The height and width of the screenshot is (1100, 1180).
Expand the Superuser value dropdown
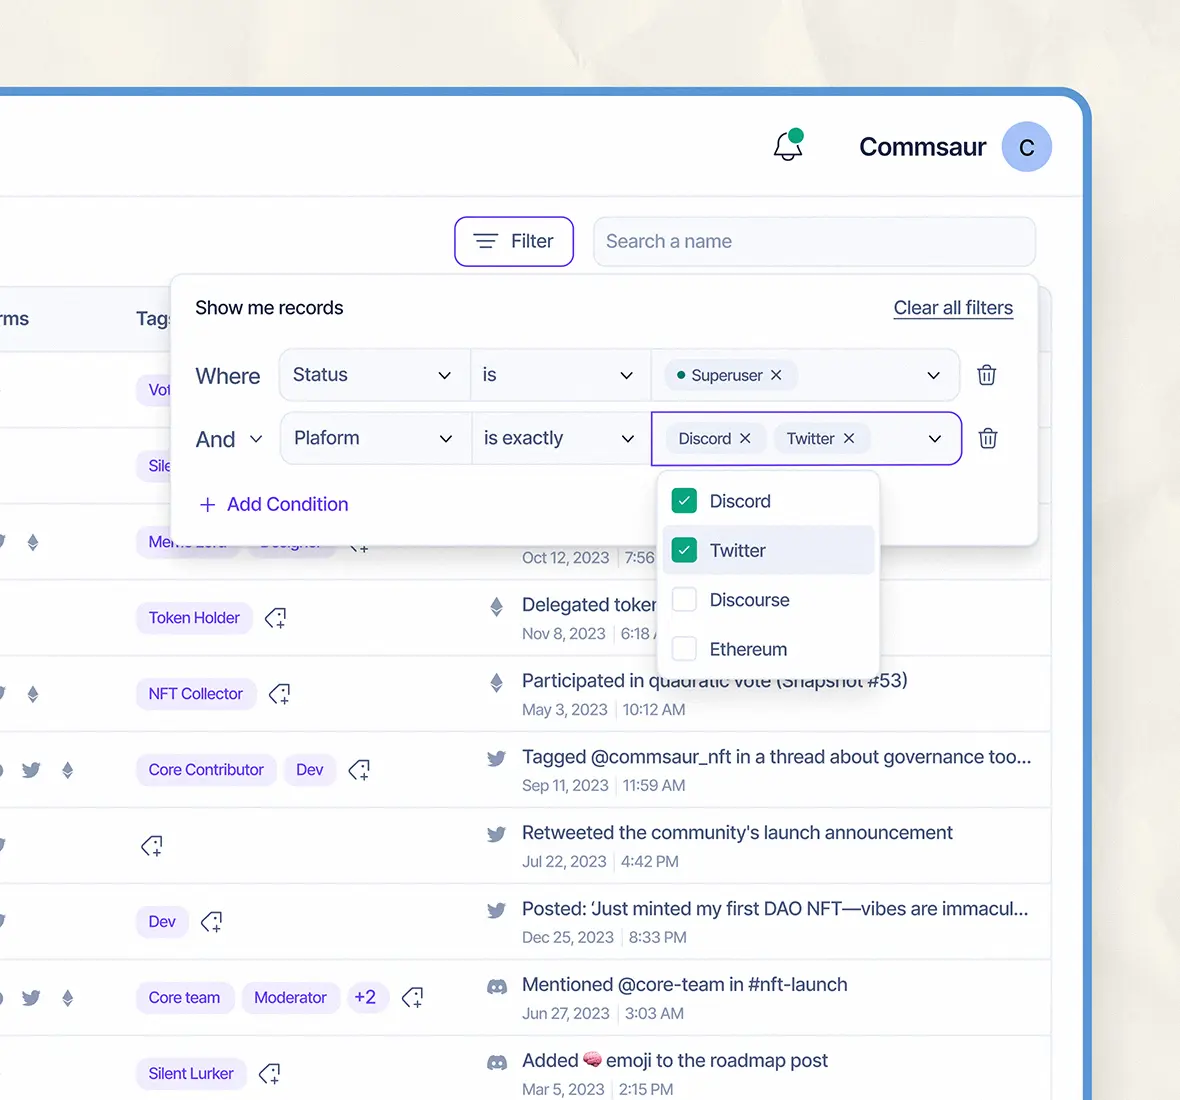933,375
